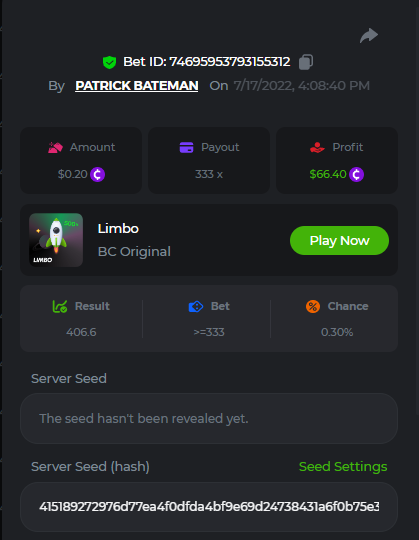Open PATRICK BATEMAN's profile link
Viewport: 419px width, 540px height.
(137, 86)
